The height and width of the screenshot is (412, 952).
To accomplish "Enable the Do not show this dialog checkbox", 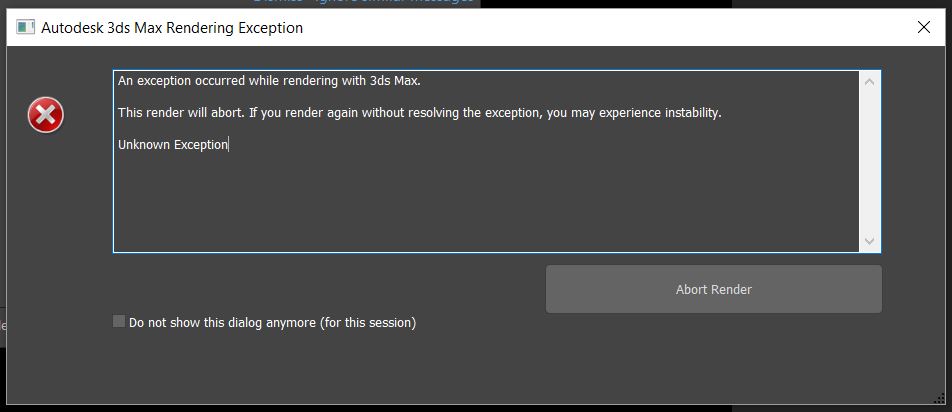I will coord(119,322).
